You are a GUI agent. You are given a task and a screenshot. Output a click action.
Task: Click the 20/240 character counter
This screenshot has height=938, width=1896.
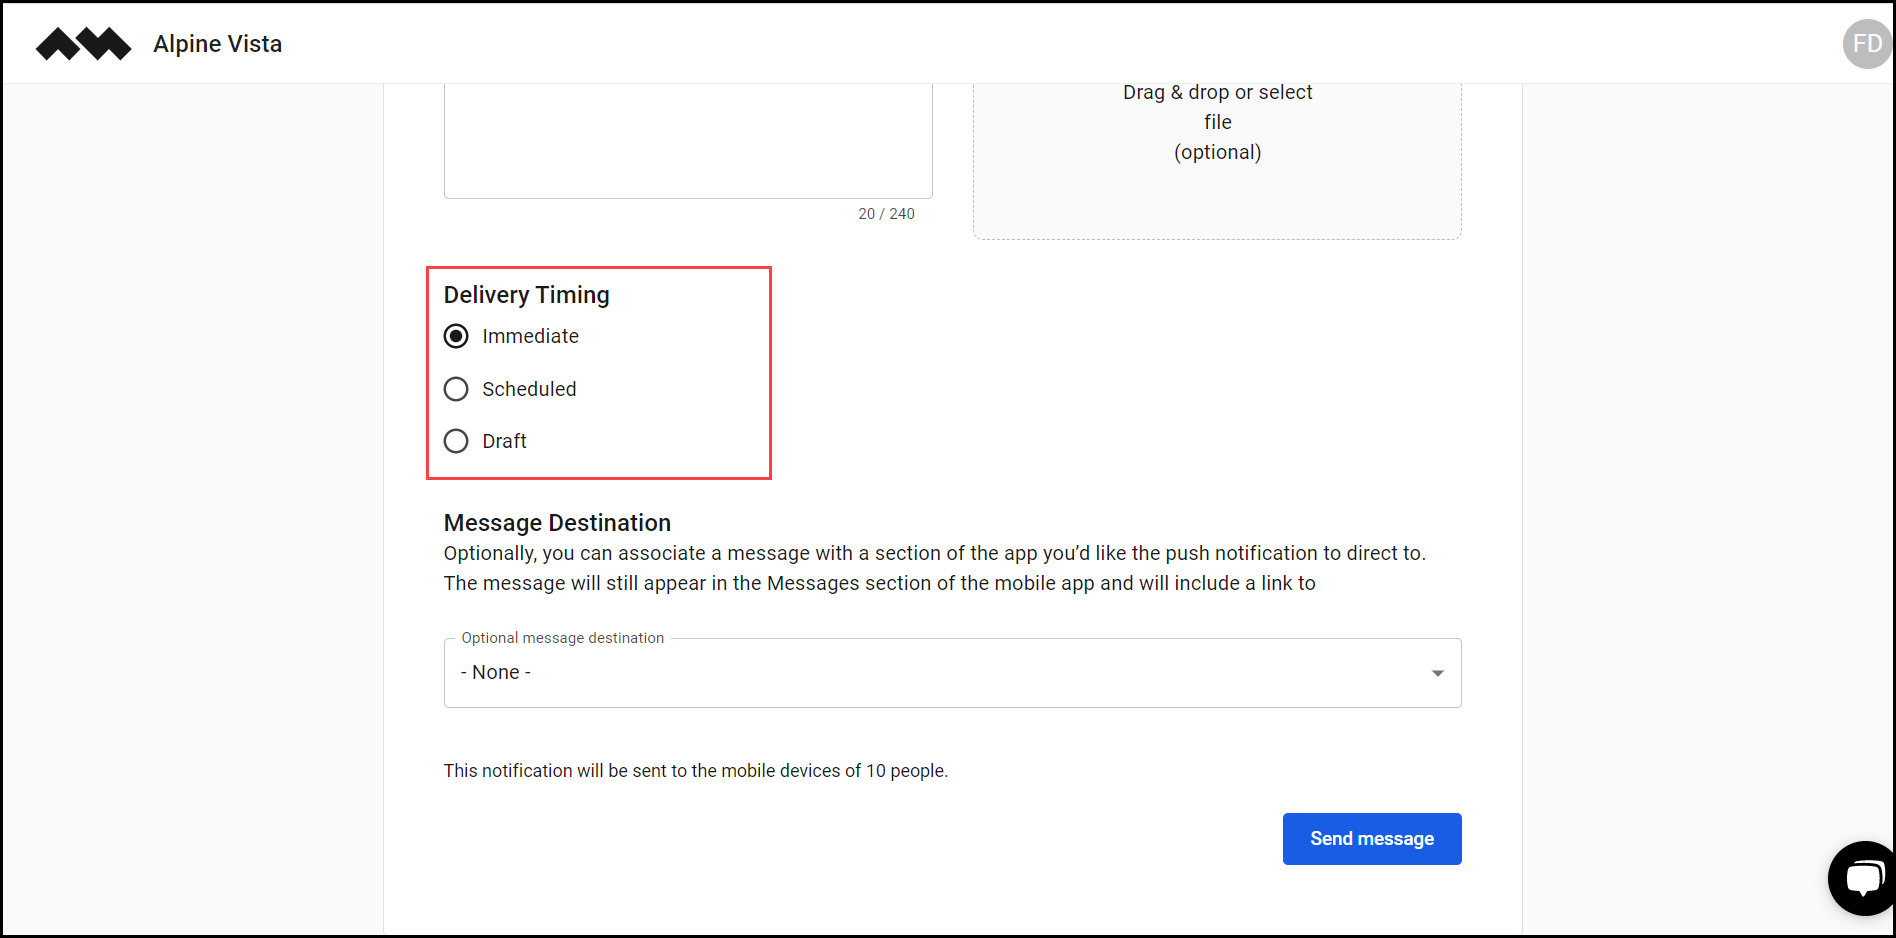pos(886,213)
